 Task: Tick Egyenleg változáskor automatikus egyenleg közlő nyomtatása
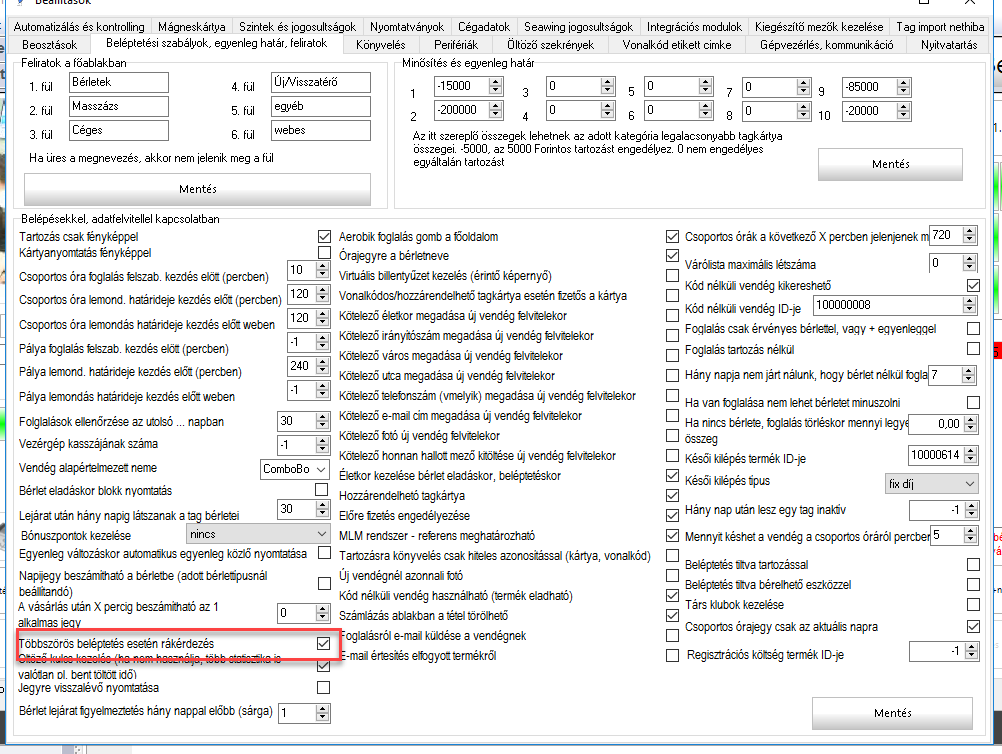[324, 553]
